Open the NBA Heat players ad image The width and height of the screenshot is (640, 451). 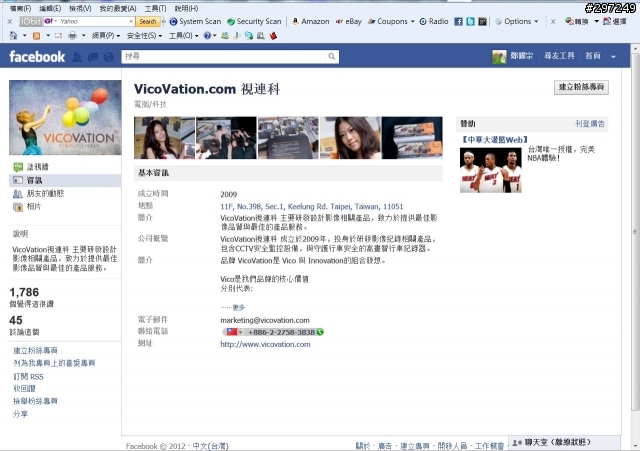point(491,170)
